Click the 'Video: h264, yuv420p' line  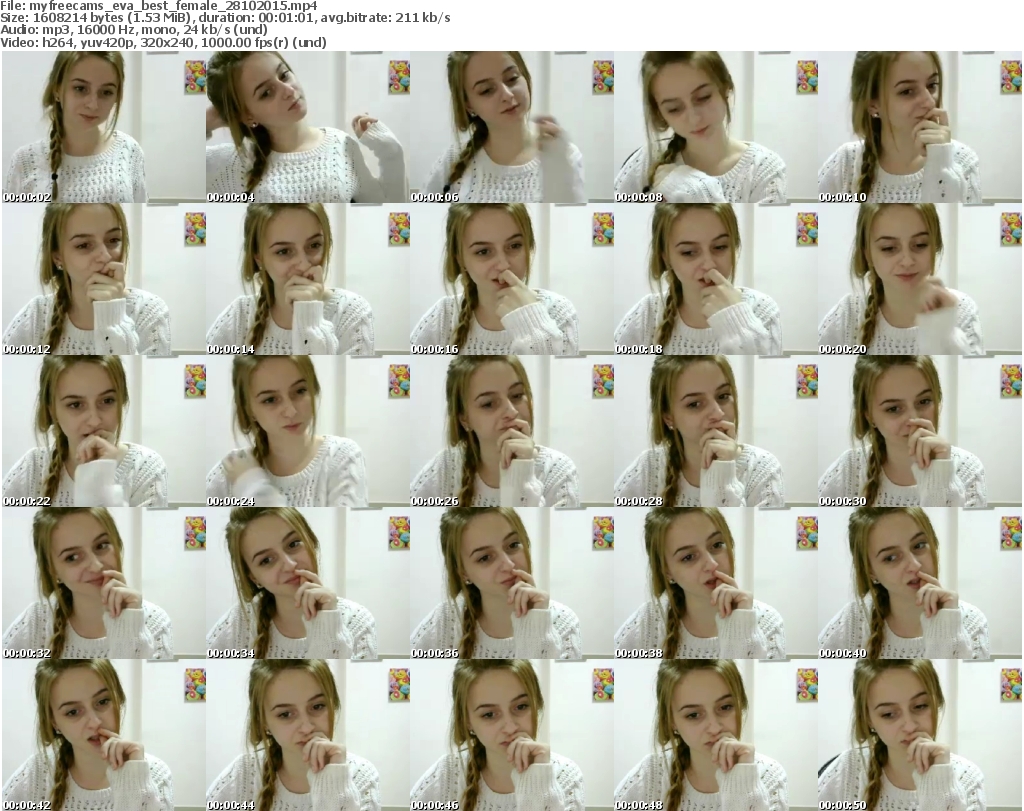163,43
